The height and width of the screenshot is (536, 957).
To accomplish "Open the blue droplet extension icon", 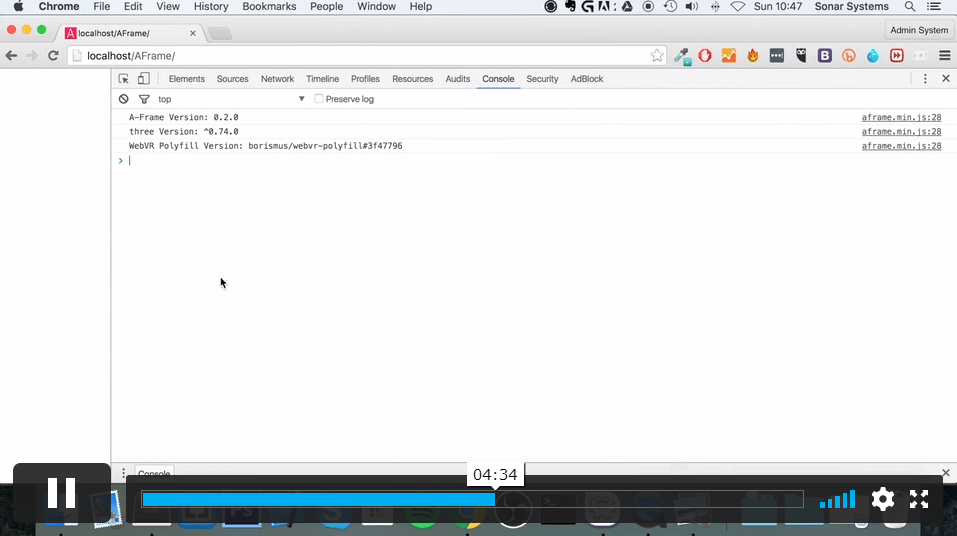I will coord(873,56).
